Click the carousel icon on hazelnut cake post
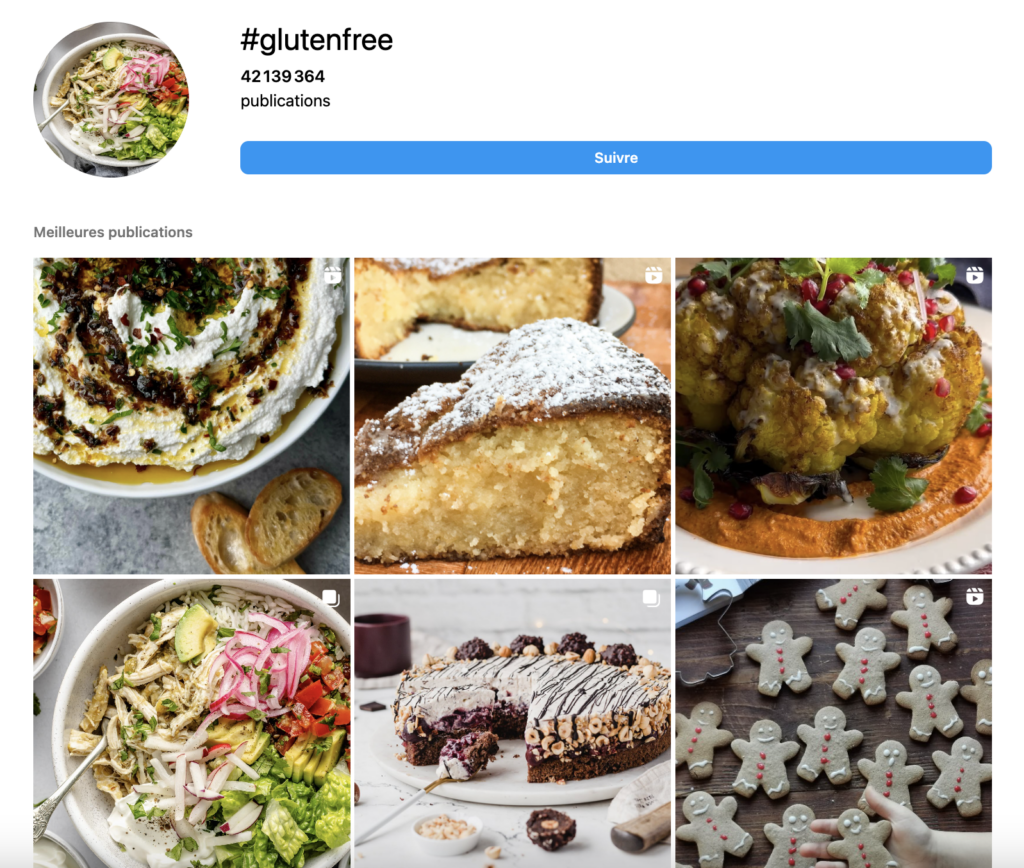 coord(651,598)
